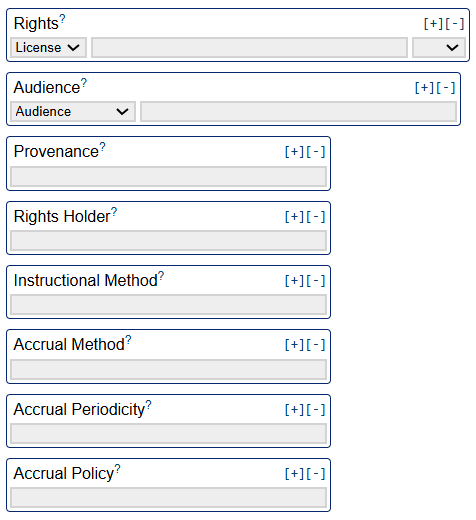Add another Provenance field with [+]
Screen dimensions: 476x520
coord(294,152)
